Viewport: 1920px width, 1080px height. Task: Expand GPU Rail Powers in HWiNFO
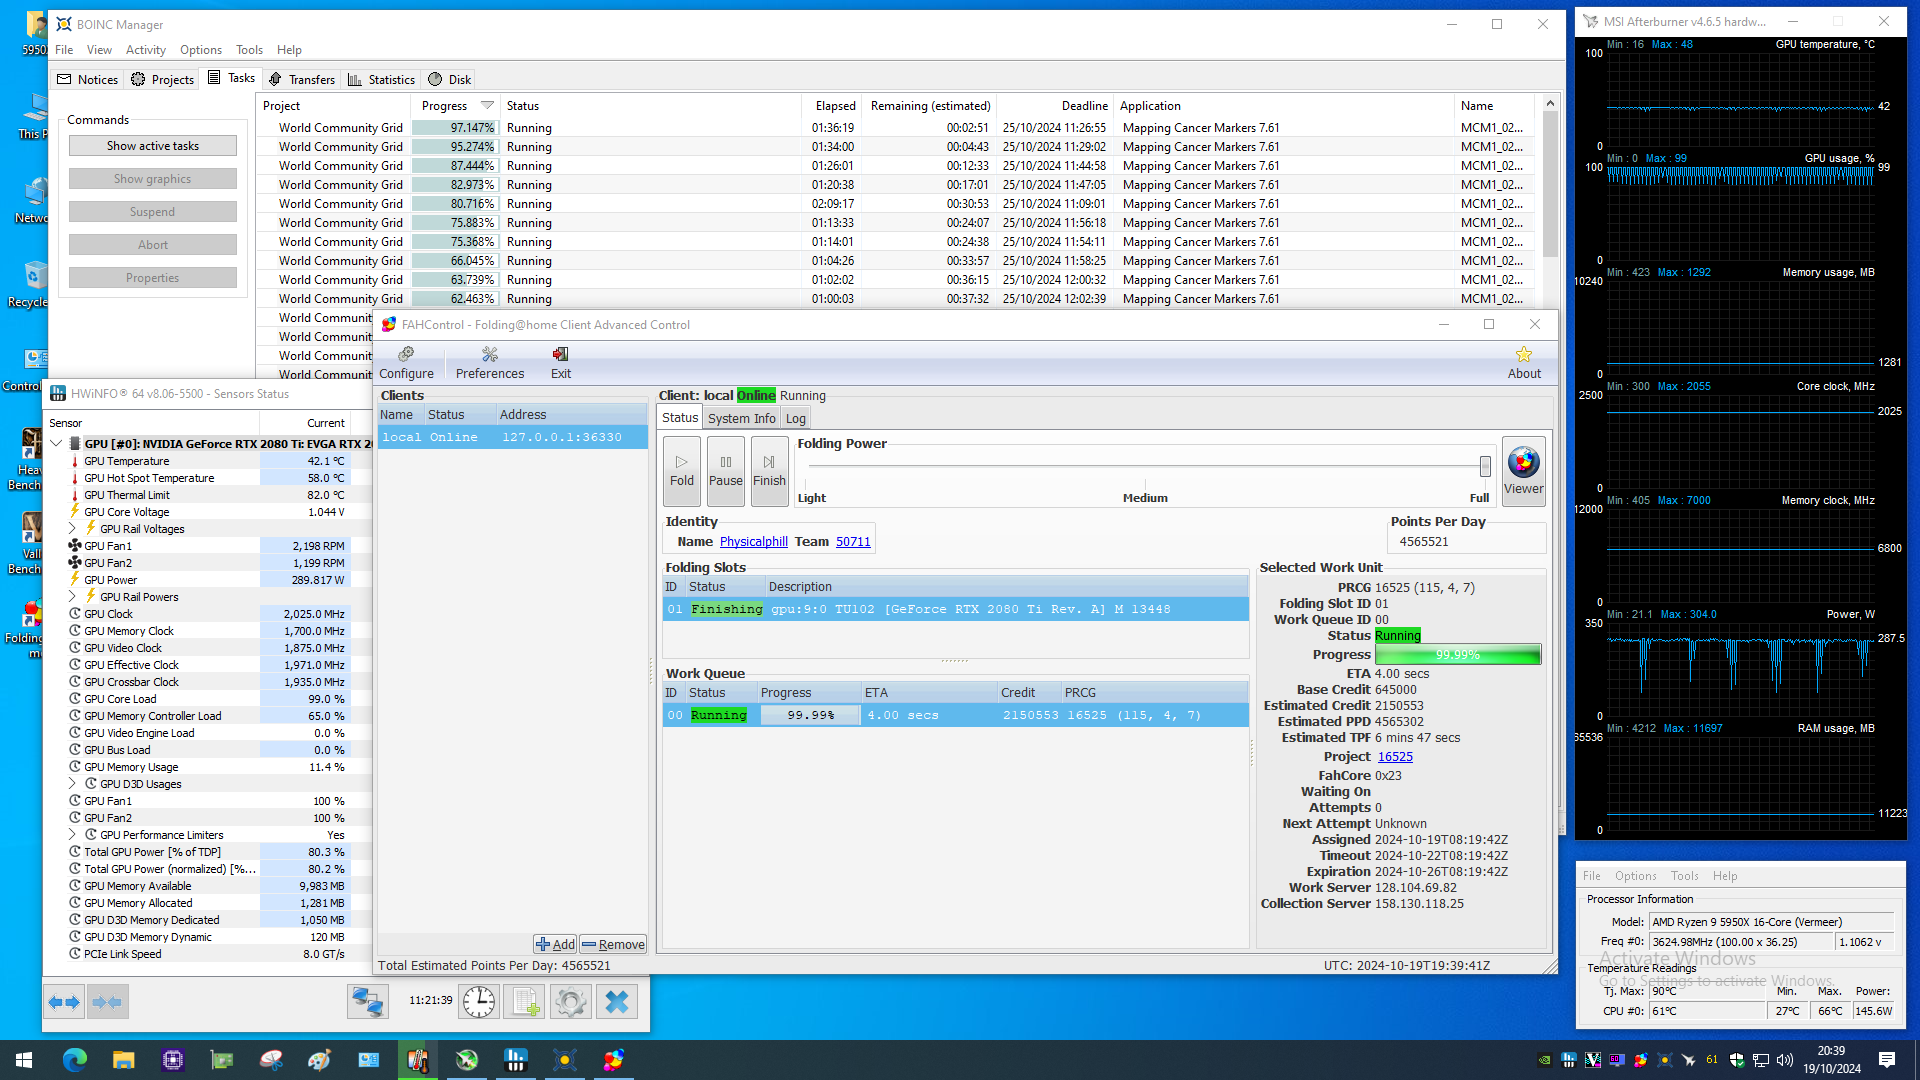coord(73,596)
